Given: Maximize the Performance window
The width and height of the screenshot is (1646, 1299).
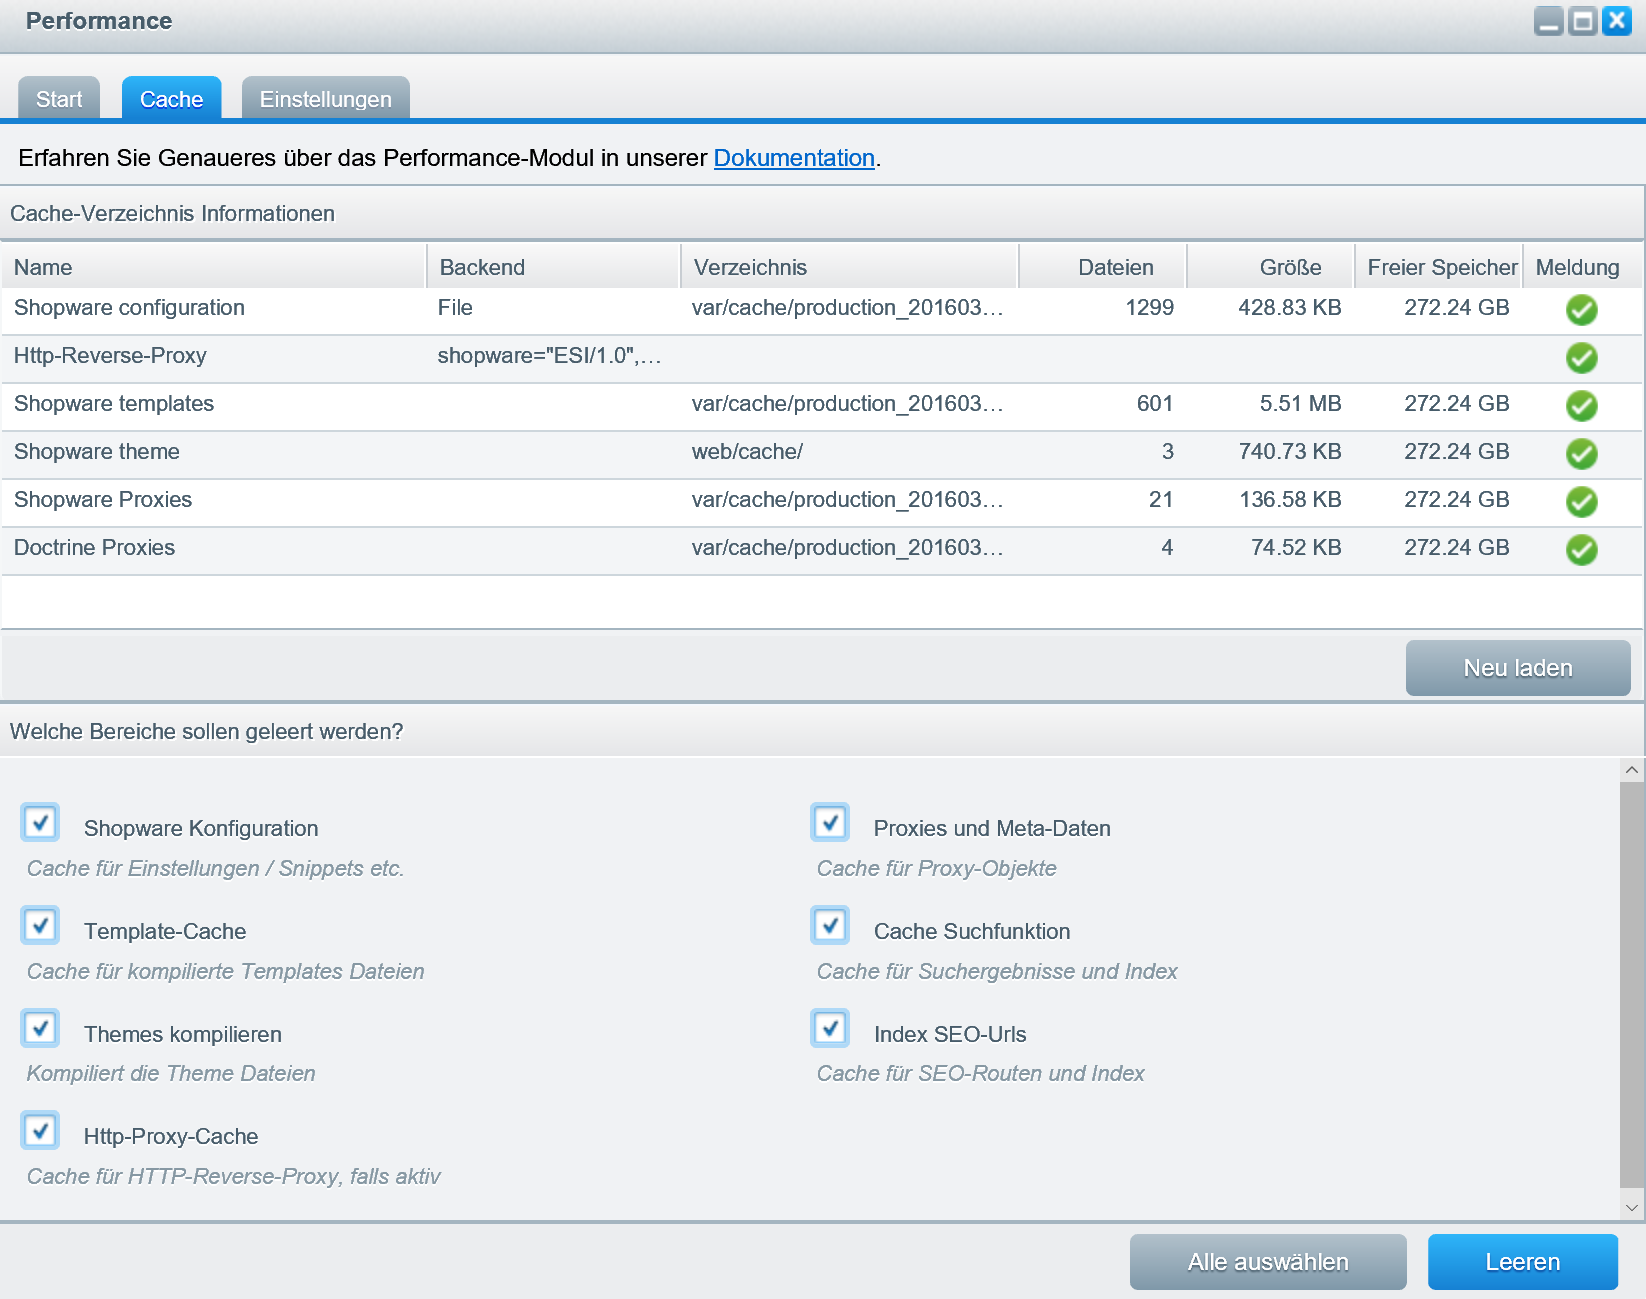Looking at the screenshot, I should pyautogui.click(x=1583, y=21).
